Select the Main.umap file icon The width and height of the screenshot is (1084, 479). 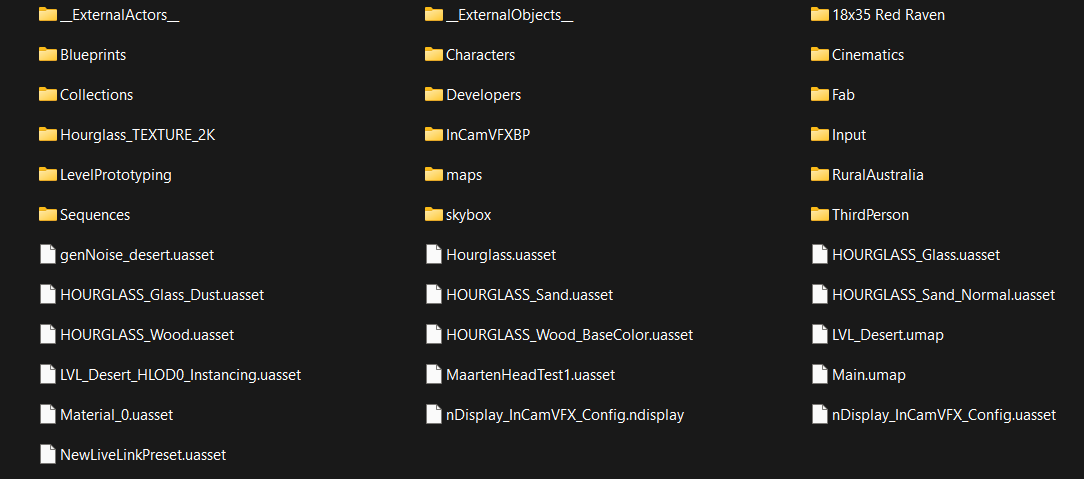pyautogui.click(x=820, y=375)
